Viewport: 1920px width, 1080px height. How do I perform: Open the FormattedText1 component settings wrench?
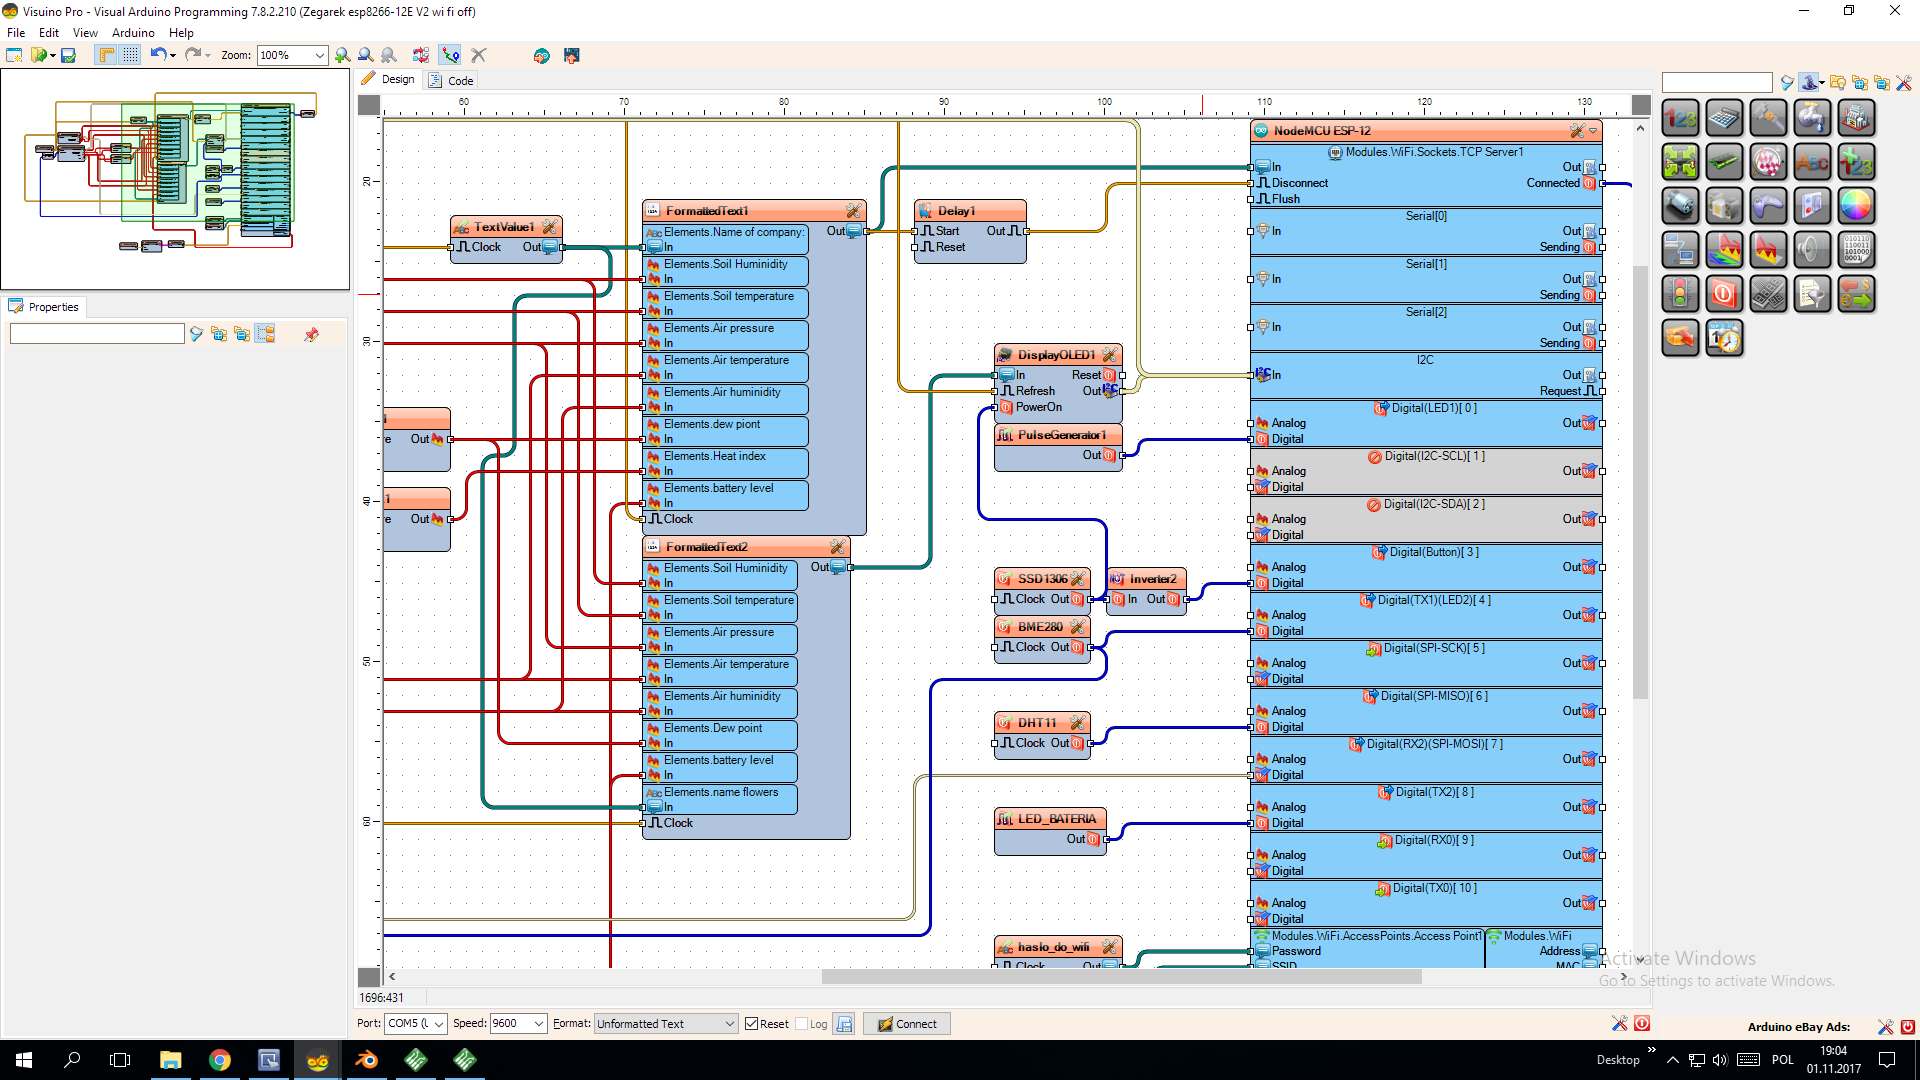coord(853,211)
